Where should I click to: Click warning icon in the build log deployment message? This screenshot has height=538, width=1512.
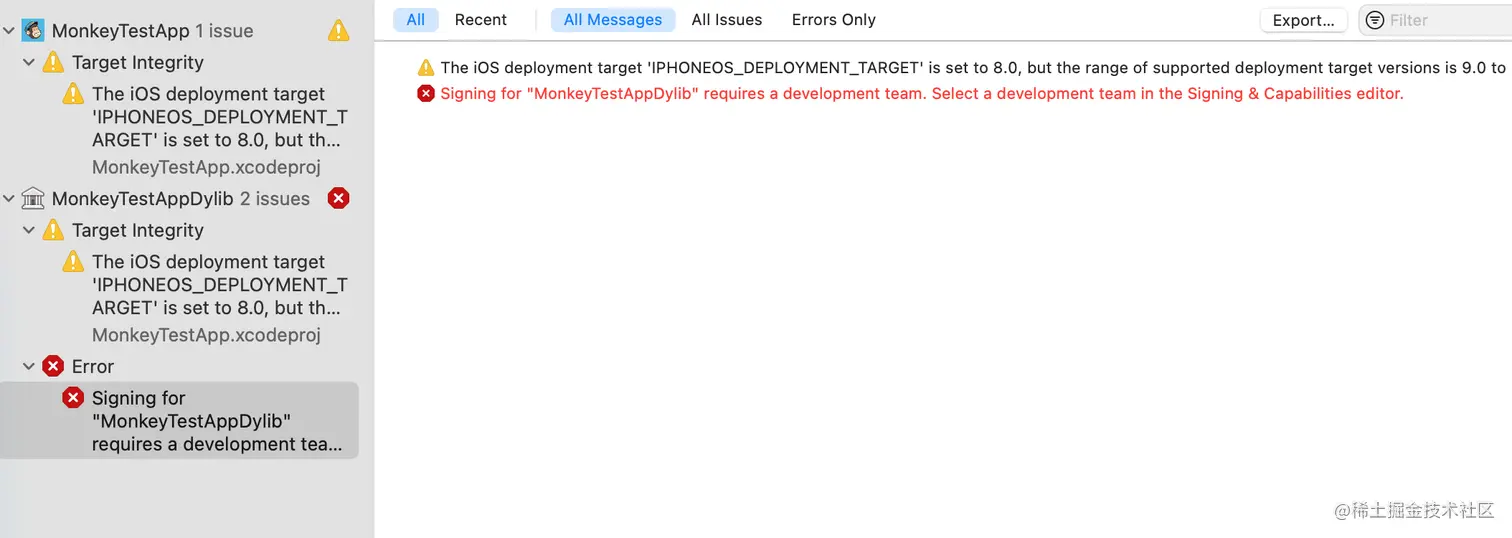(426, 68)
